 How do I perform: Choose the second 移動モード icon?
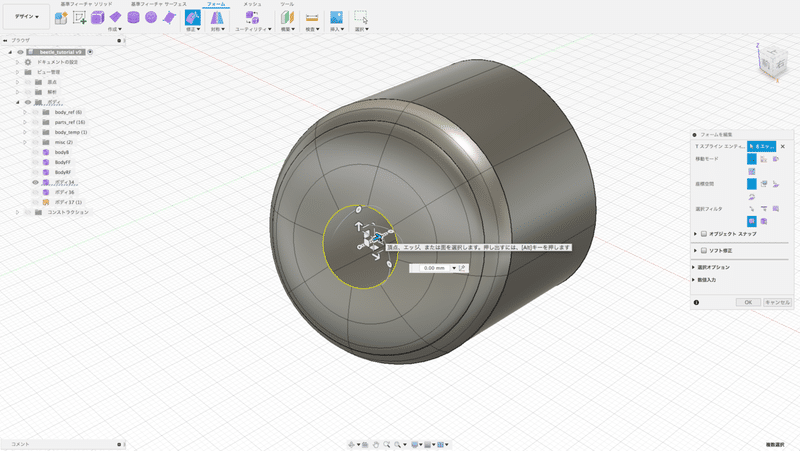(x=764, y=159)
